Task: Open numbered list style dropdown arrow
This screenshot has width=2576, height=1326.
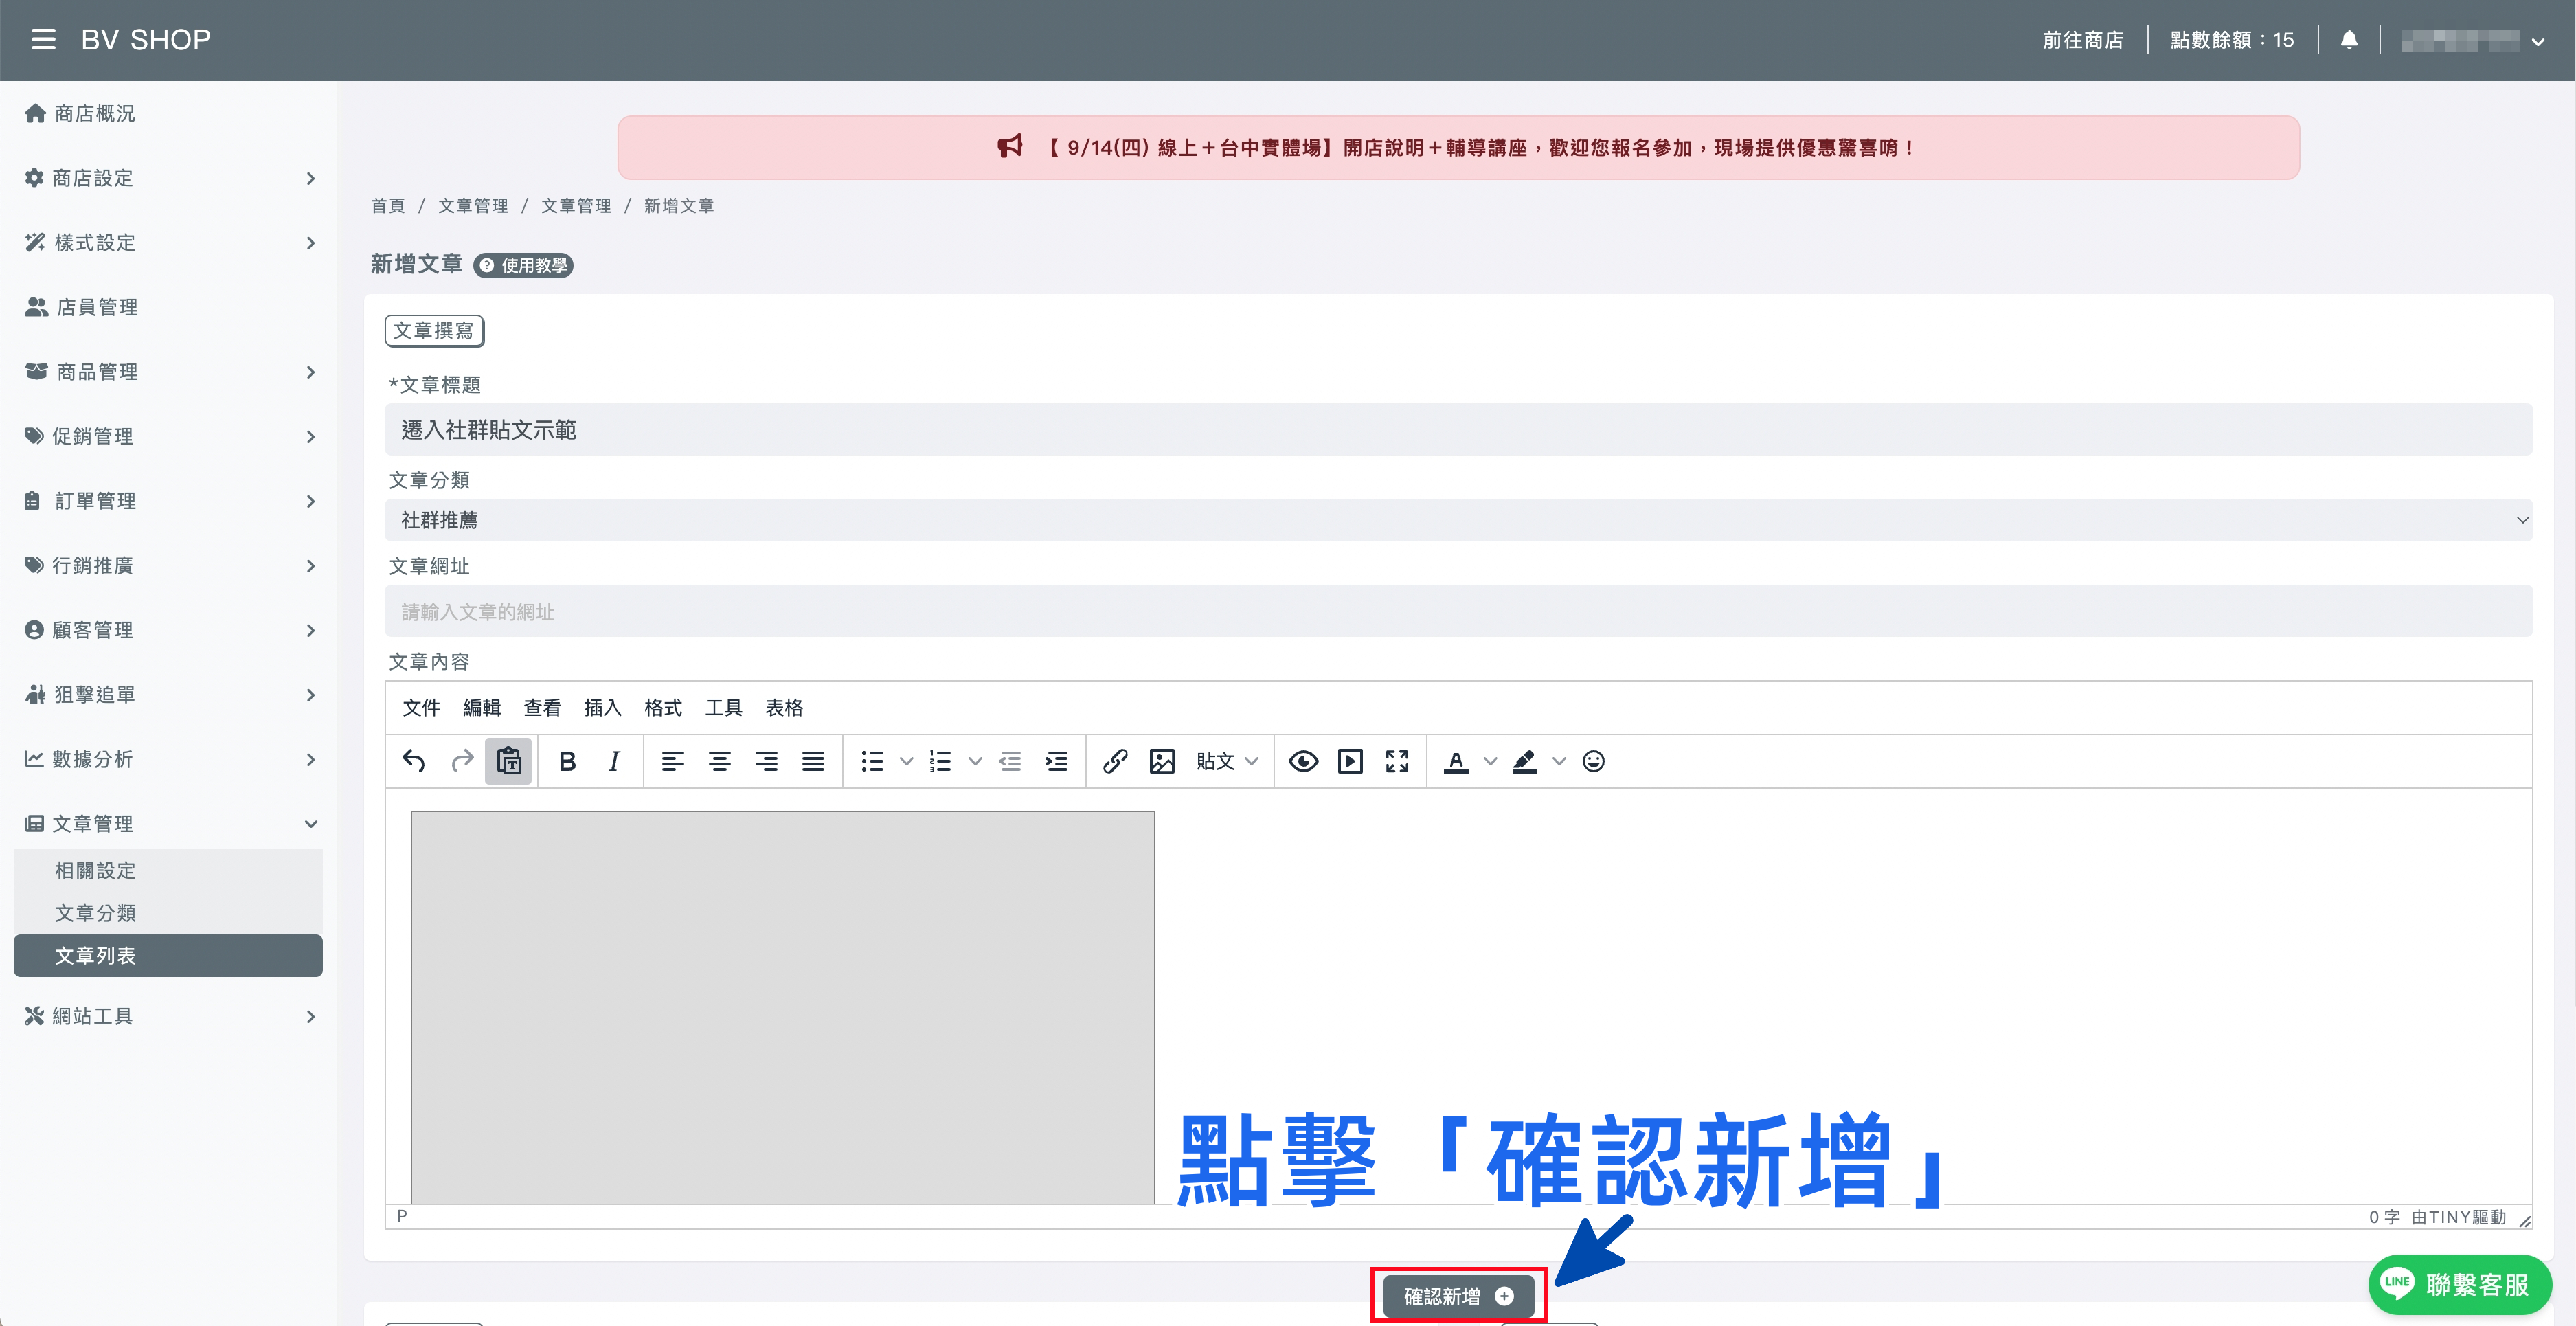Action: (975, 761)
